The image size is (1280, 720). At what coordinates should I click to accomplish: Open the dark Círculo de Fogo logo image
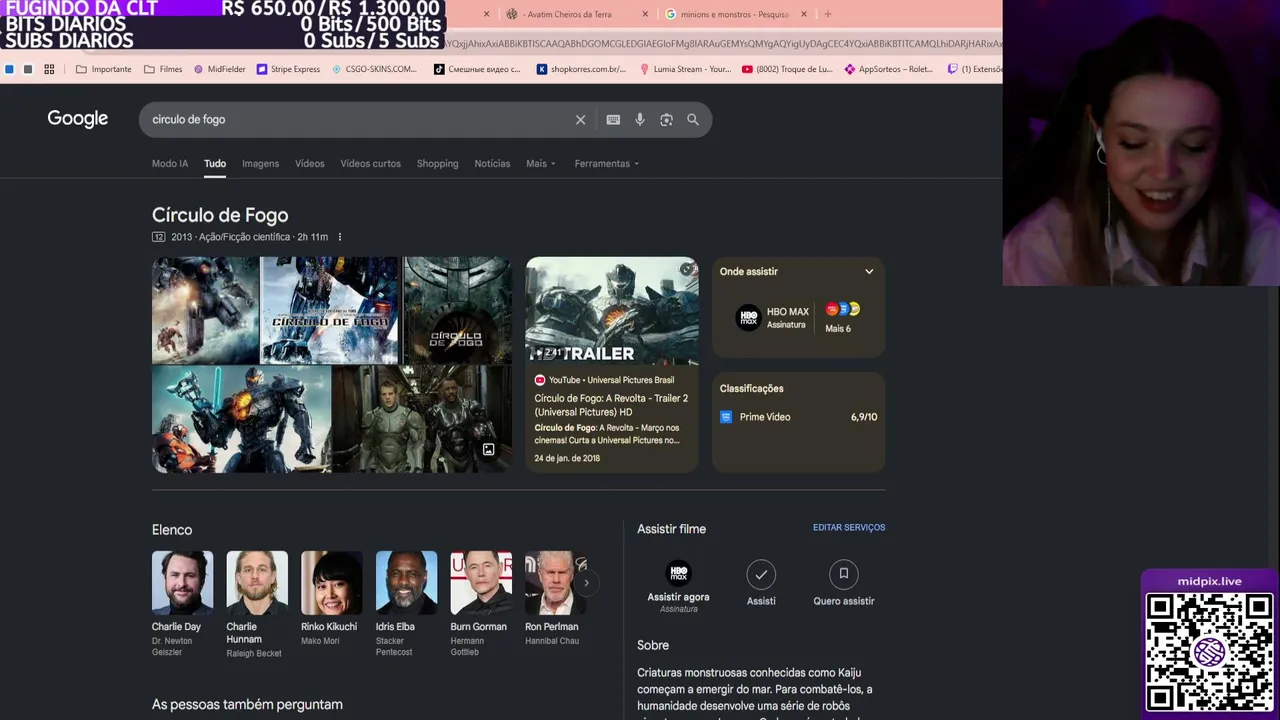point(458,310)
